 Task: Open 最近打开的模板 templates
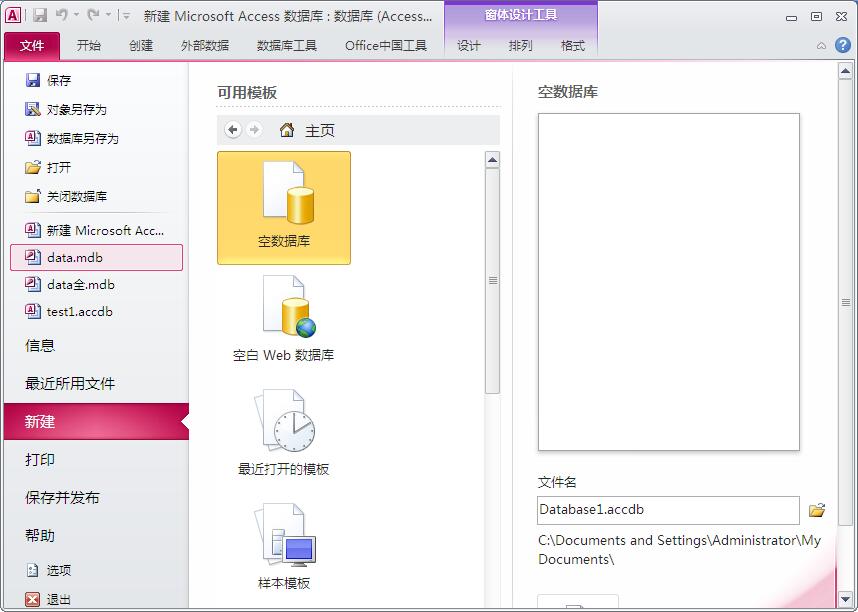(284, 432)
